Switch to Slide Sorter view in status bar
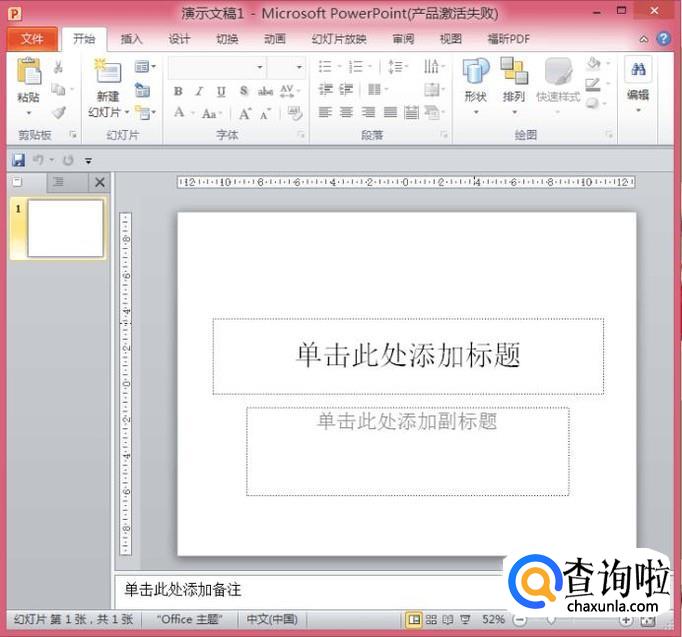The height and width of the screenshot is (637, 682). [431, 620]
